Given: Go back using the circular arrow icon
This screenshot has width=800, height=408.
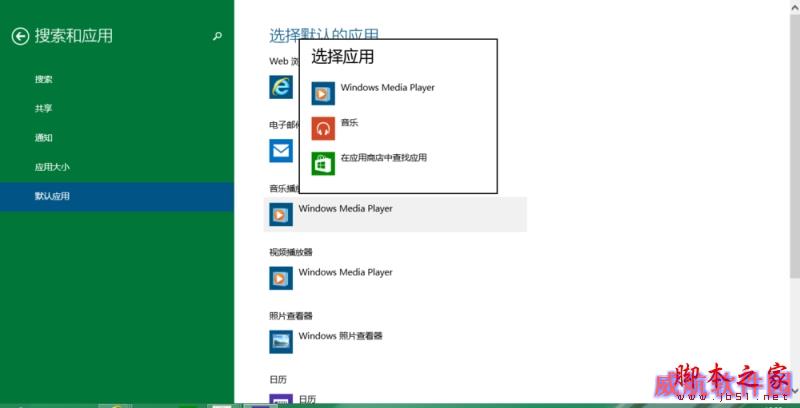Looking at the screenshot, I should click(20, 36).
